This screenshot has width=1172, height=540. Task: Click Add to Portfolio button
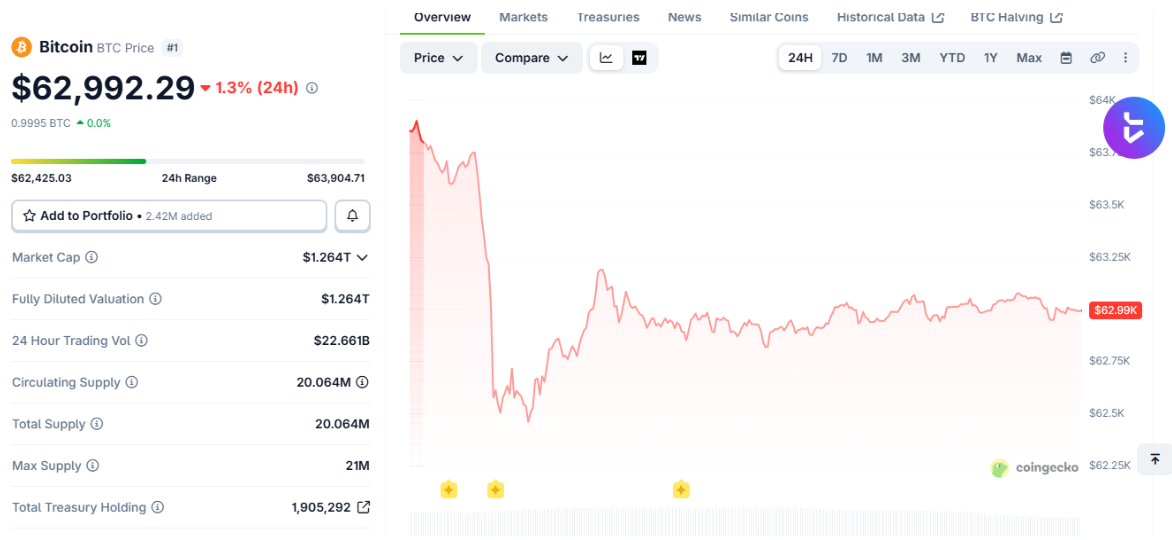[169, 216]
